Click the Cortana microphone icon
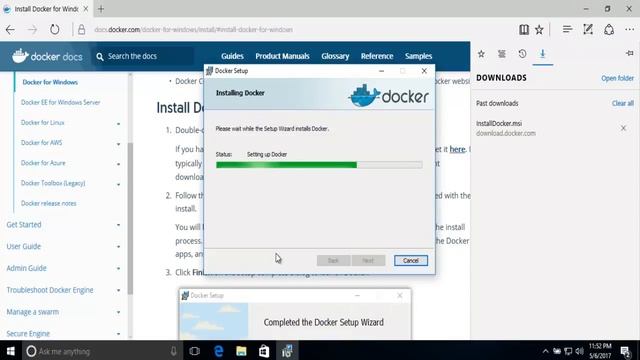This screenshot has height=360, width=640. [x=173, y=351]
